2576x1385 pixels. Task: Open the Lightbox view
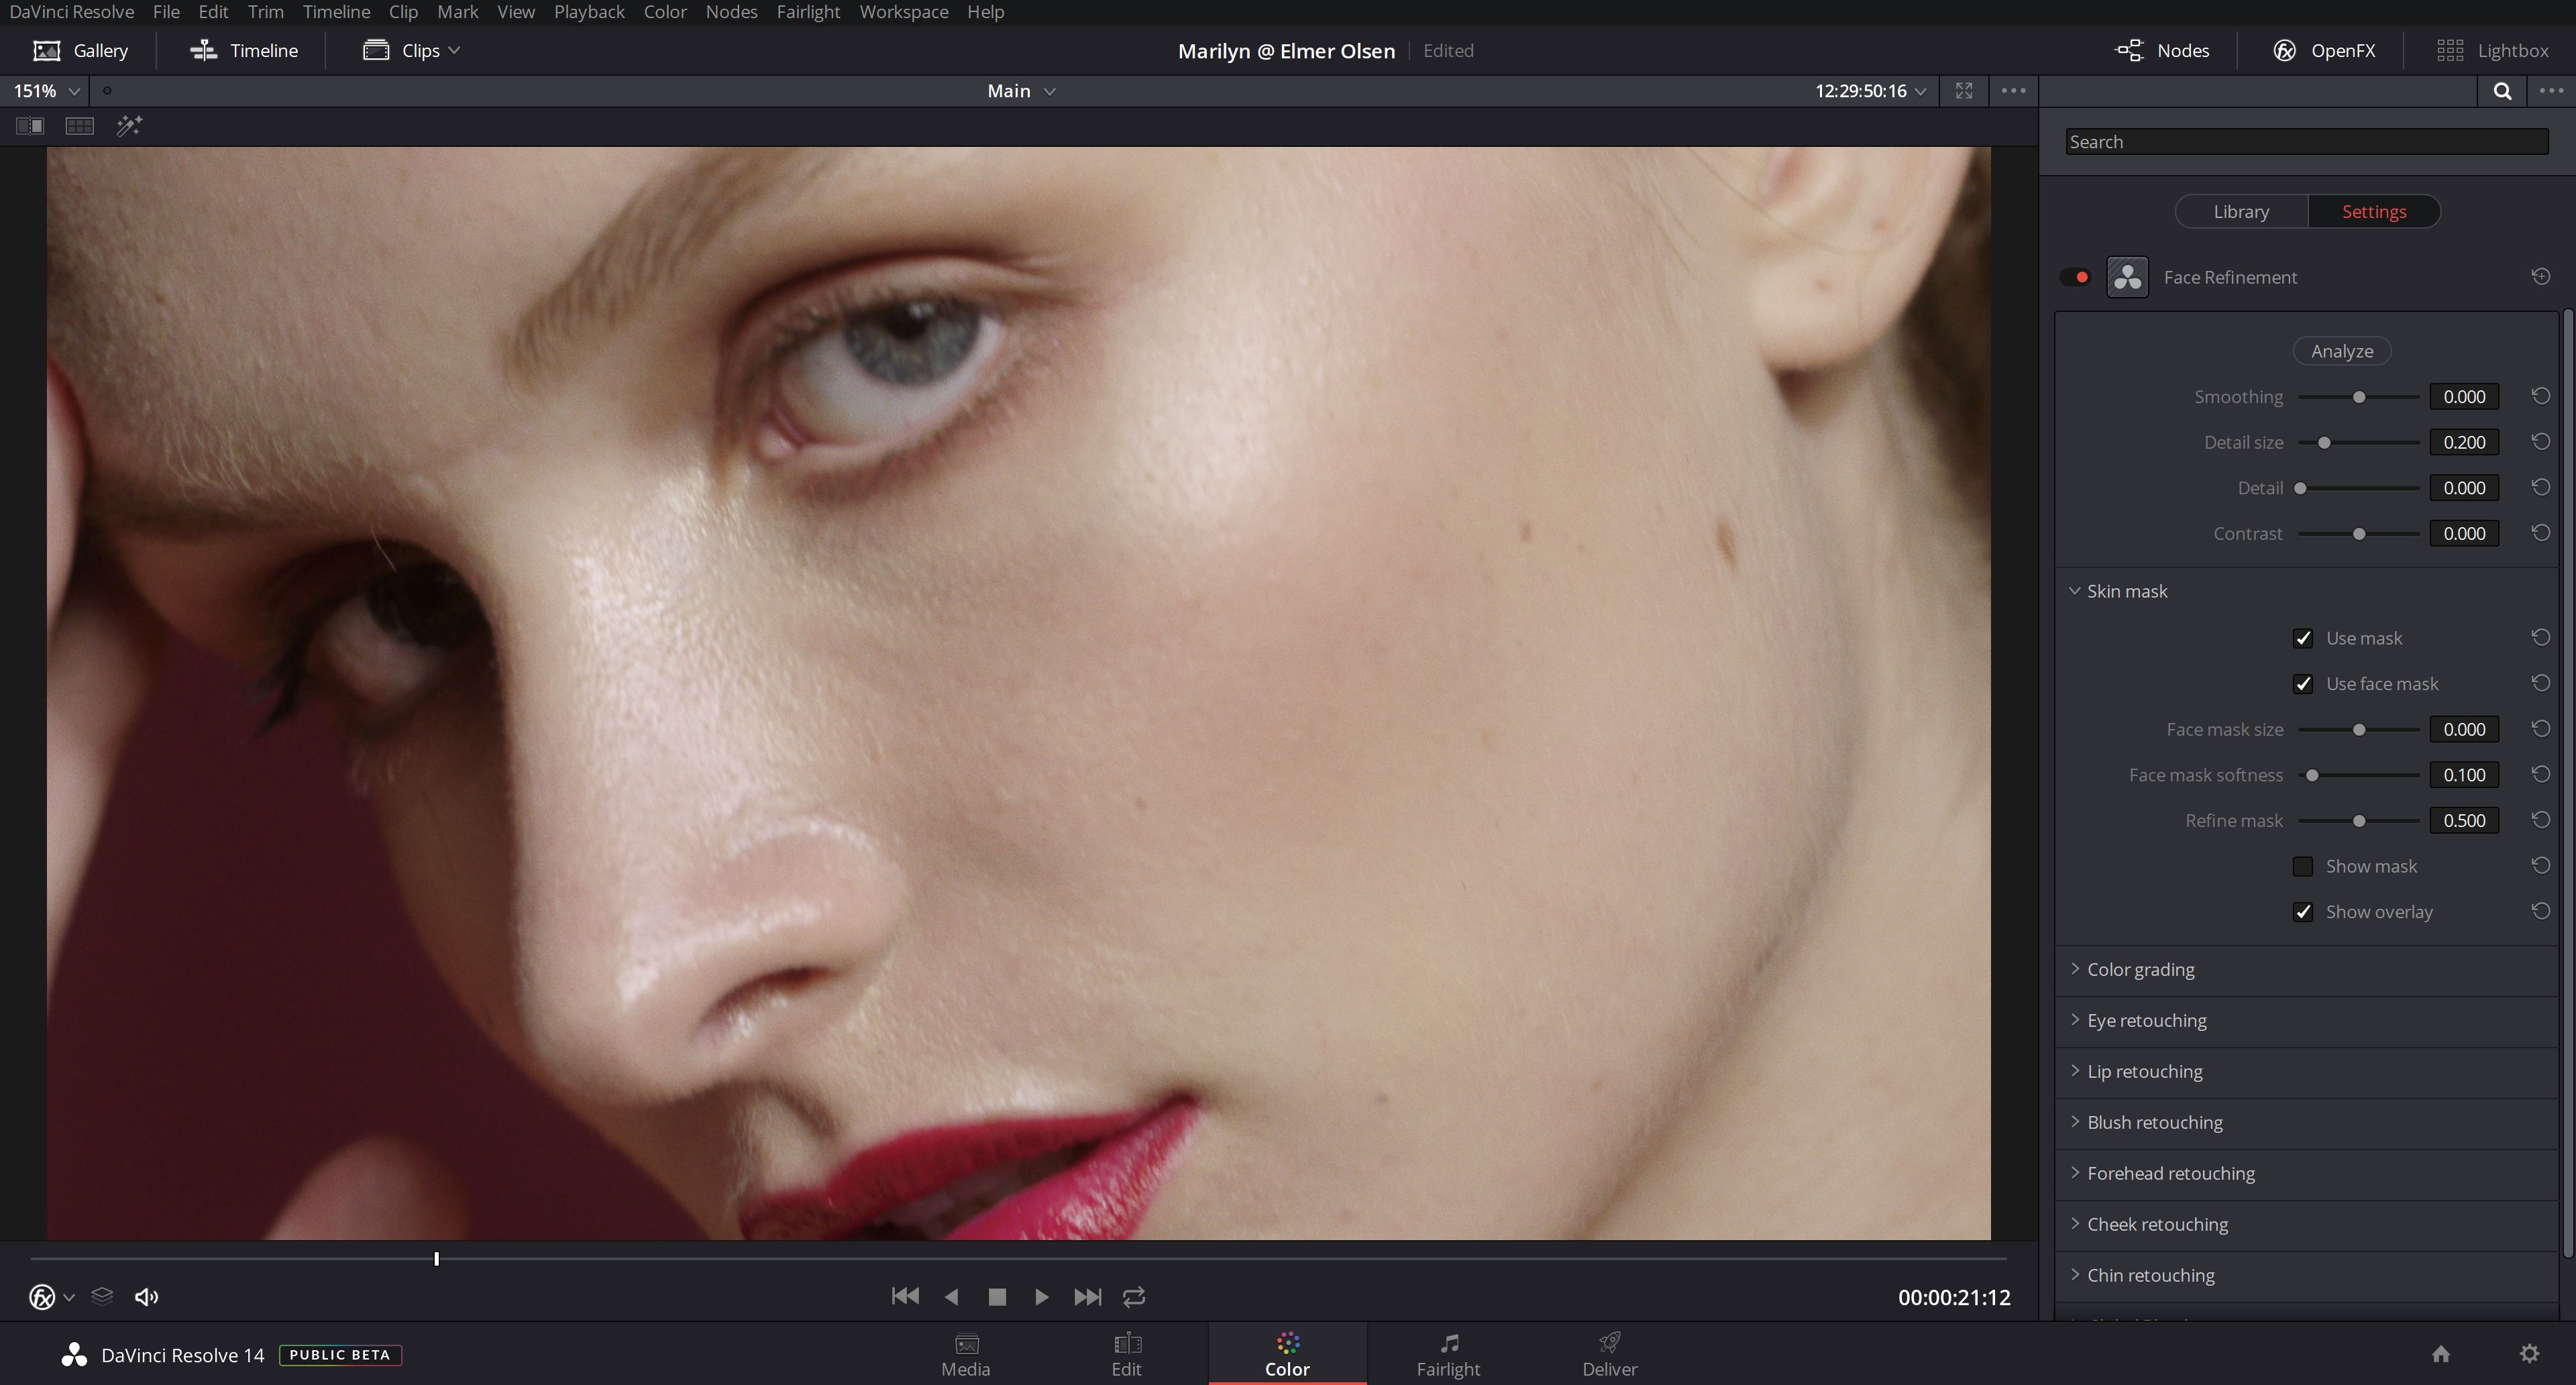[x=2492, y=50]
